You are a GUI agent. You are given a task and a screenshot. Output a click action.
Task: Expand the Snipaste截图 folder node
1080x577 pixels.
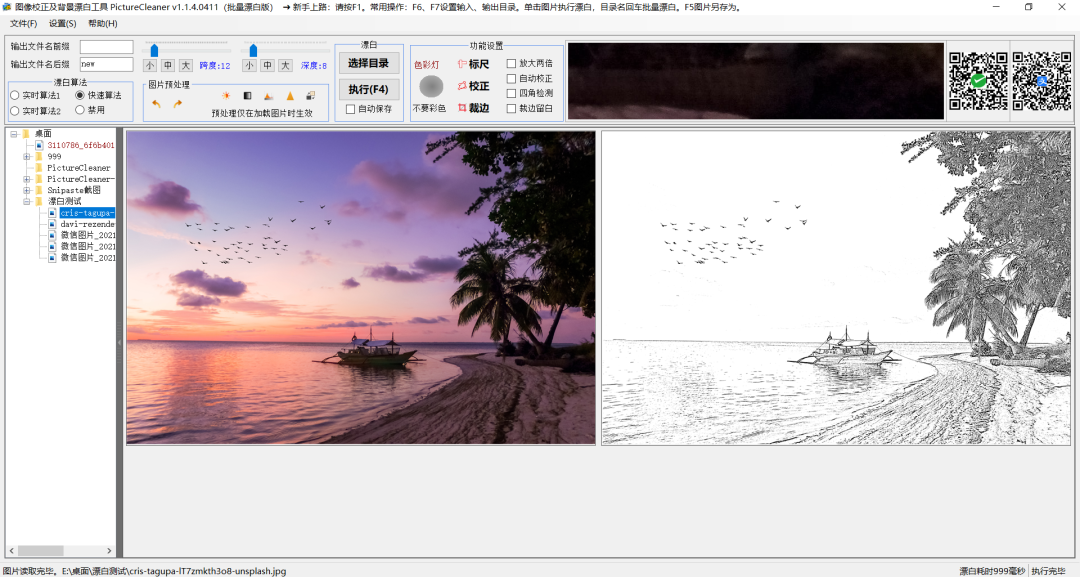click(26, 190)
